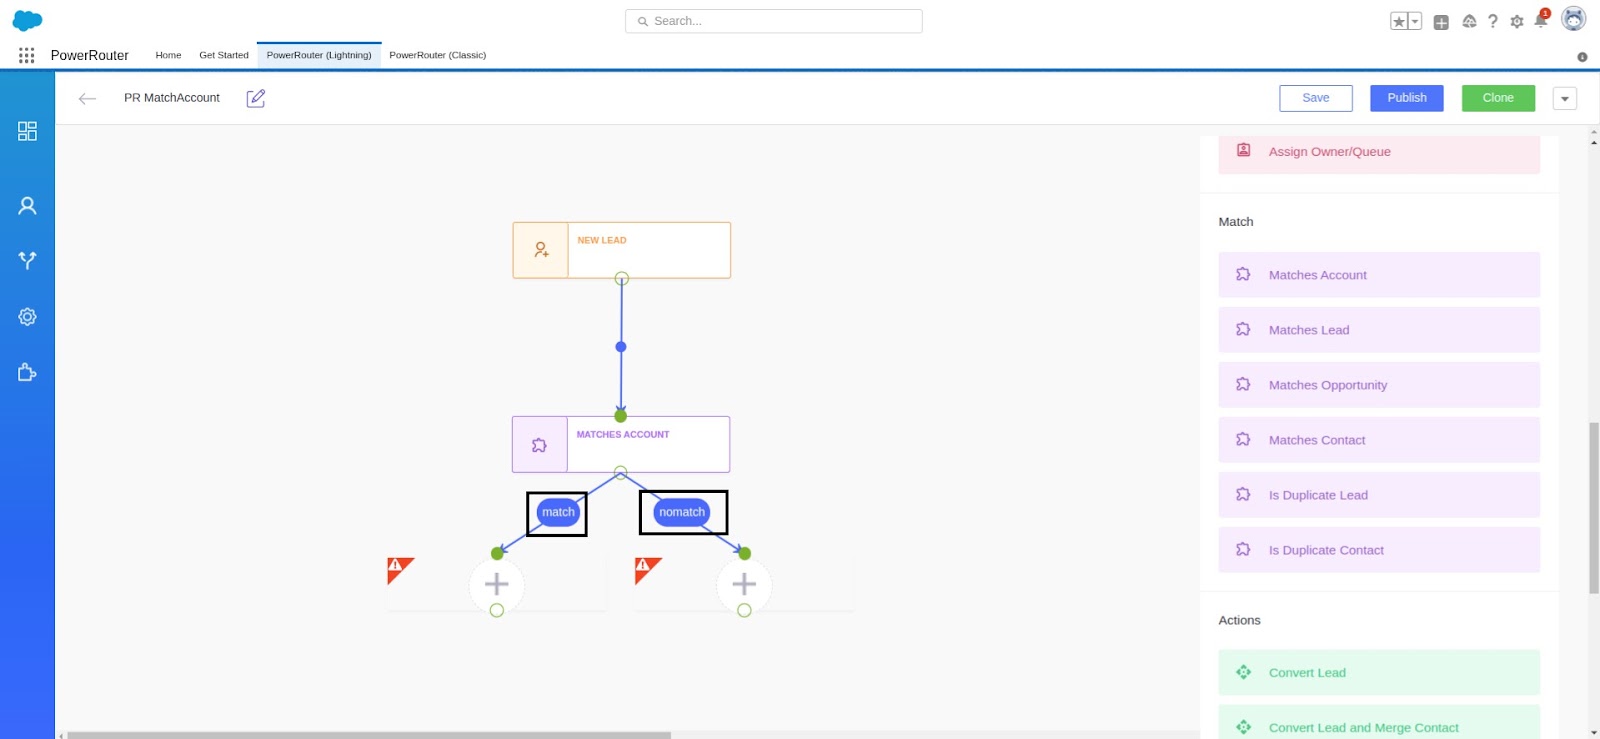This screenshot has width=1600, height=739.
Task: Open the App Launcher grid icon
Action: click(x=27, y=55)
